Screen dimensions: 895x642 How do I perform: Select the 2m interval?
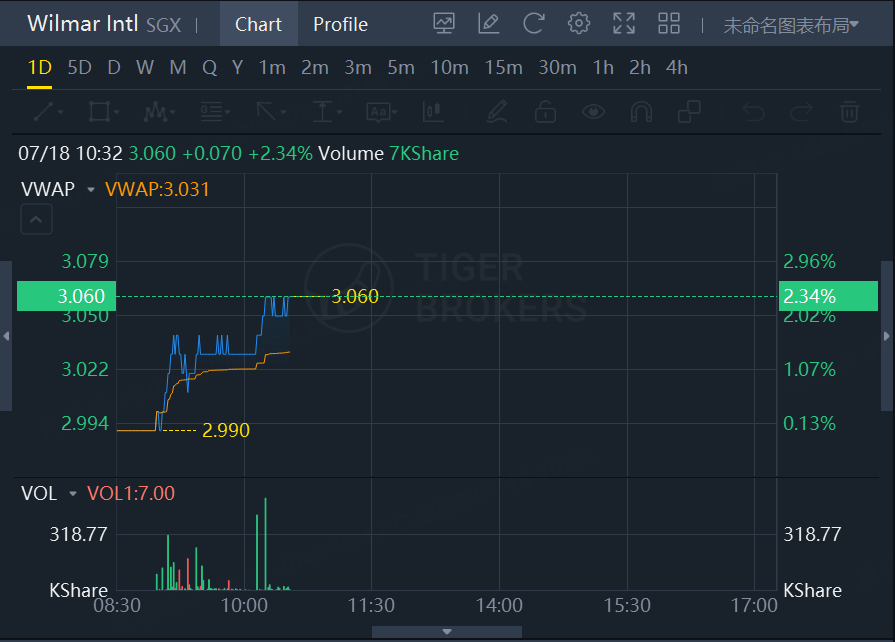click(315, 68)
